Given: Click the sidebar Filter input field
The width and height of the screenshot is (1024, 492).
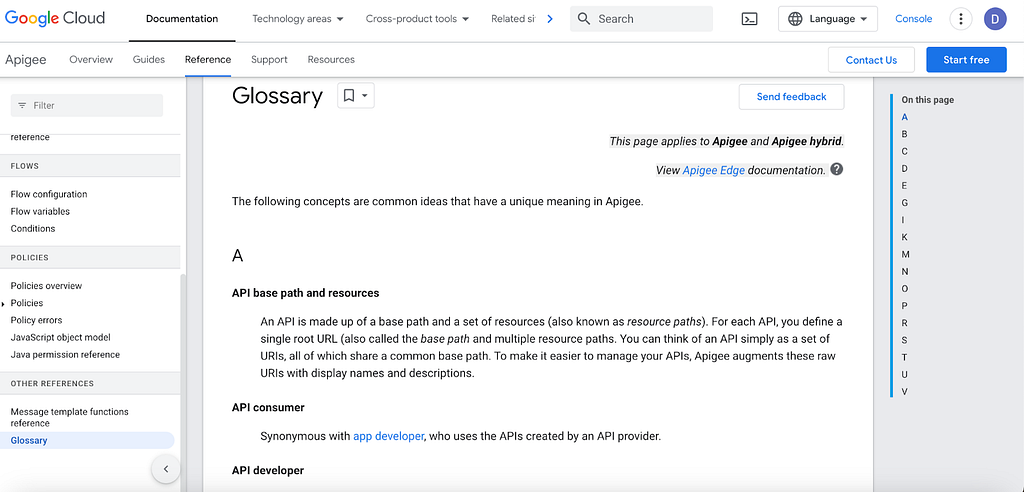Looking at the screenshot, I should coord(87,105).
